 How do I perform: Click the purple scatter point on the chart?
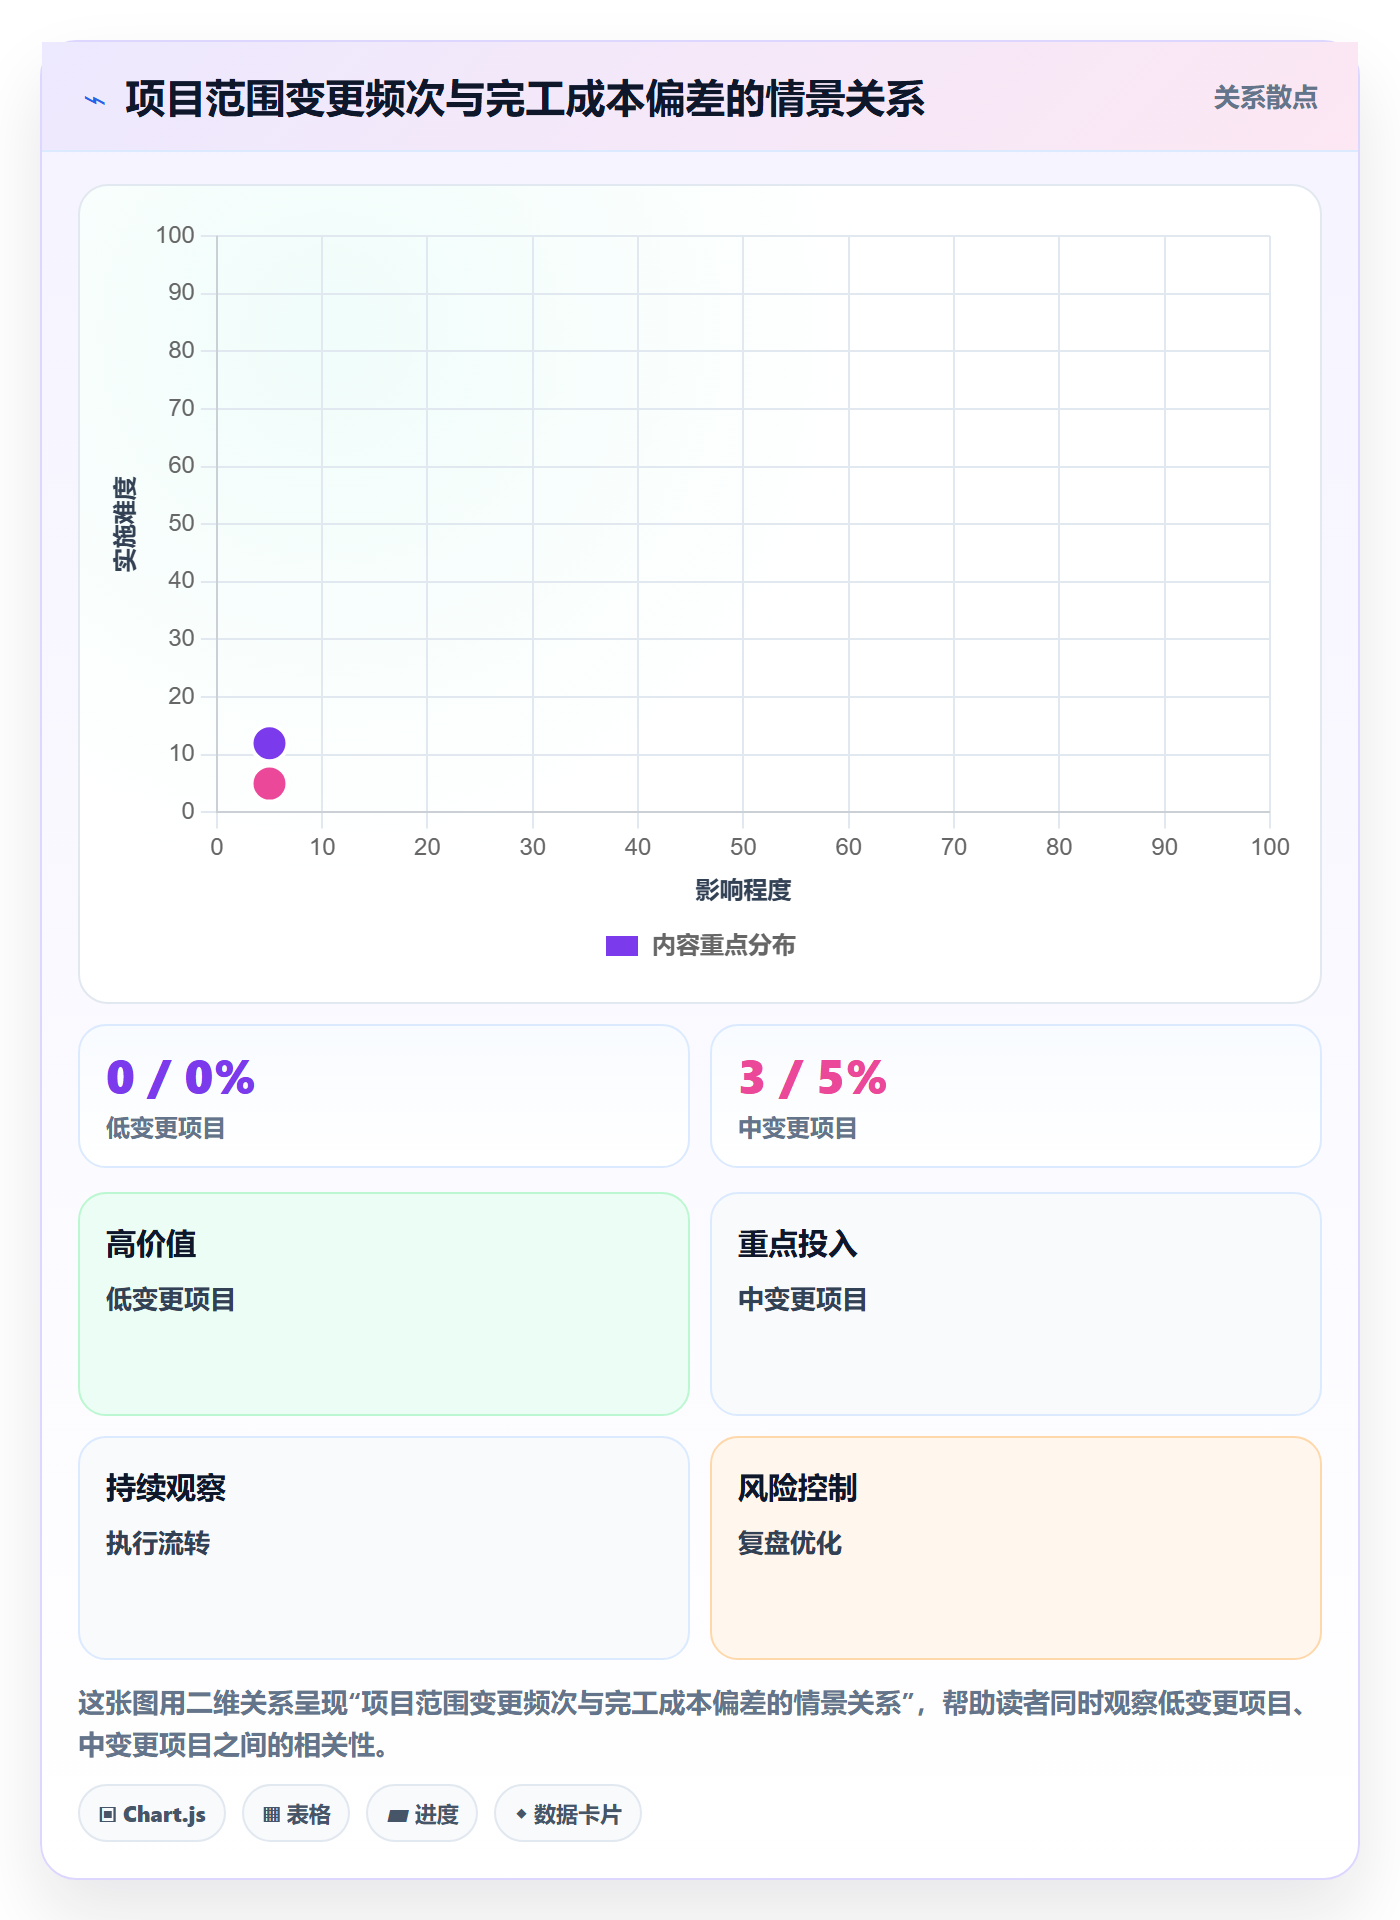(x=269, y=743)
